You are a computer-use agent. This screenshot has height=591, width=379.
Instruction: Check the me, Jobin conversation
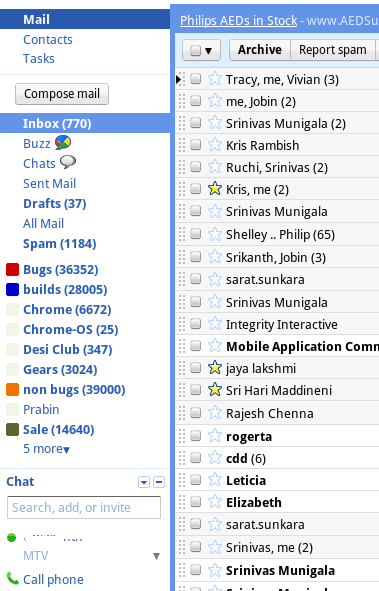click(x=195, y=100)
